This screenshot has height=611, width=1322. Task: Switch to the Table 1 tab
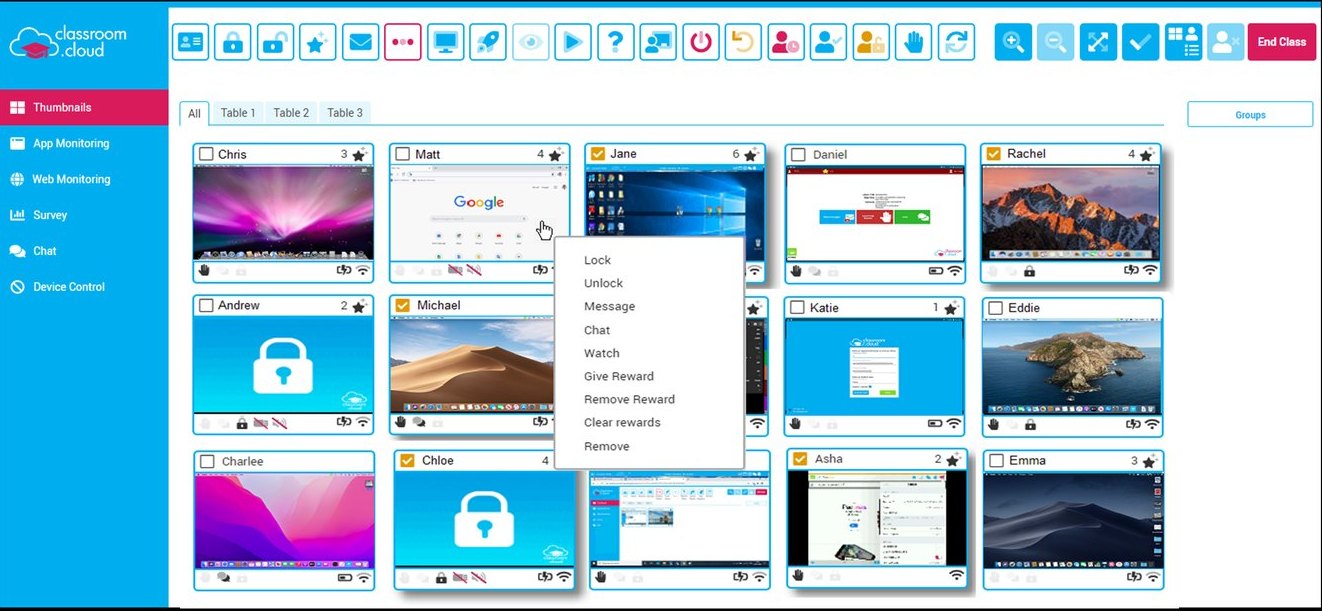[238, 113]
